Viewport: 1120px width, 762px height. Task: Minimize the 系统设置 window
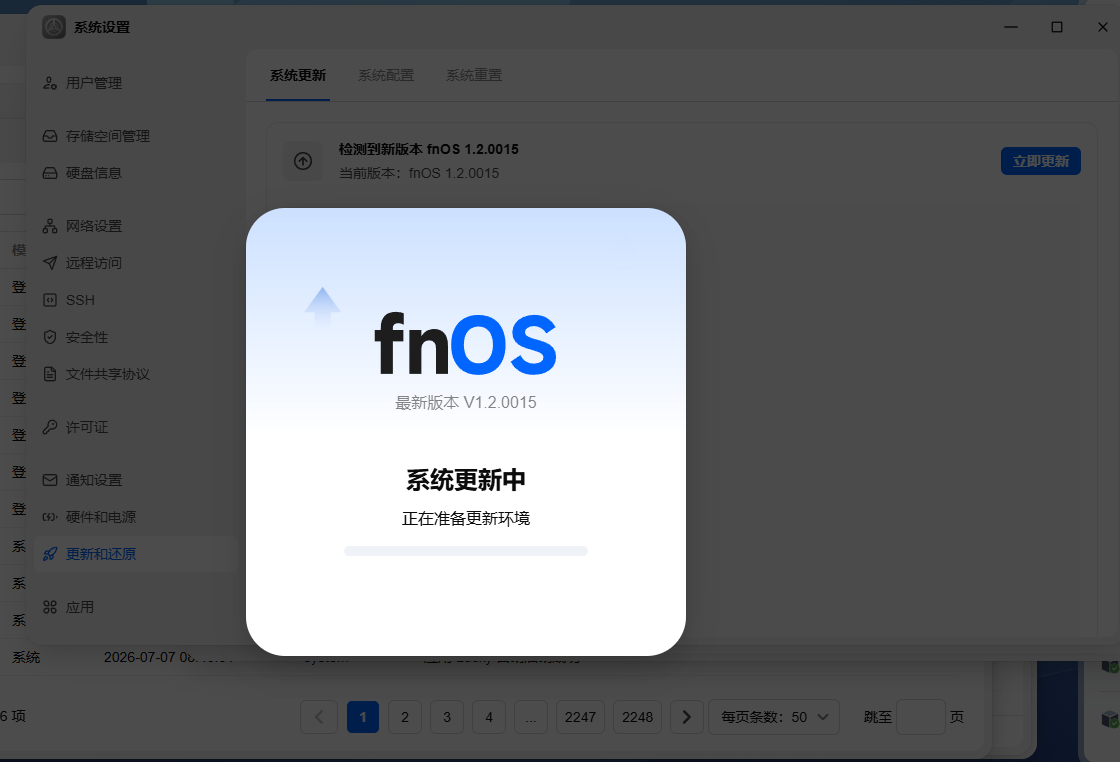[x=1011, y=27]
